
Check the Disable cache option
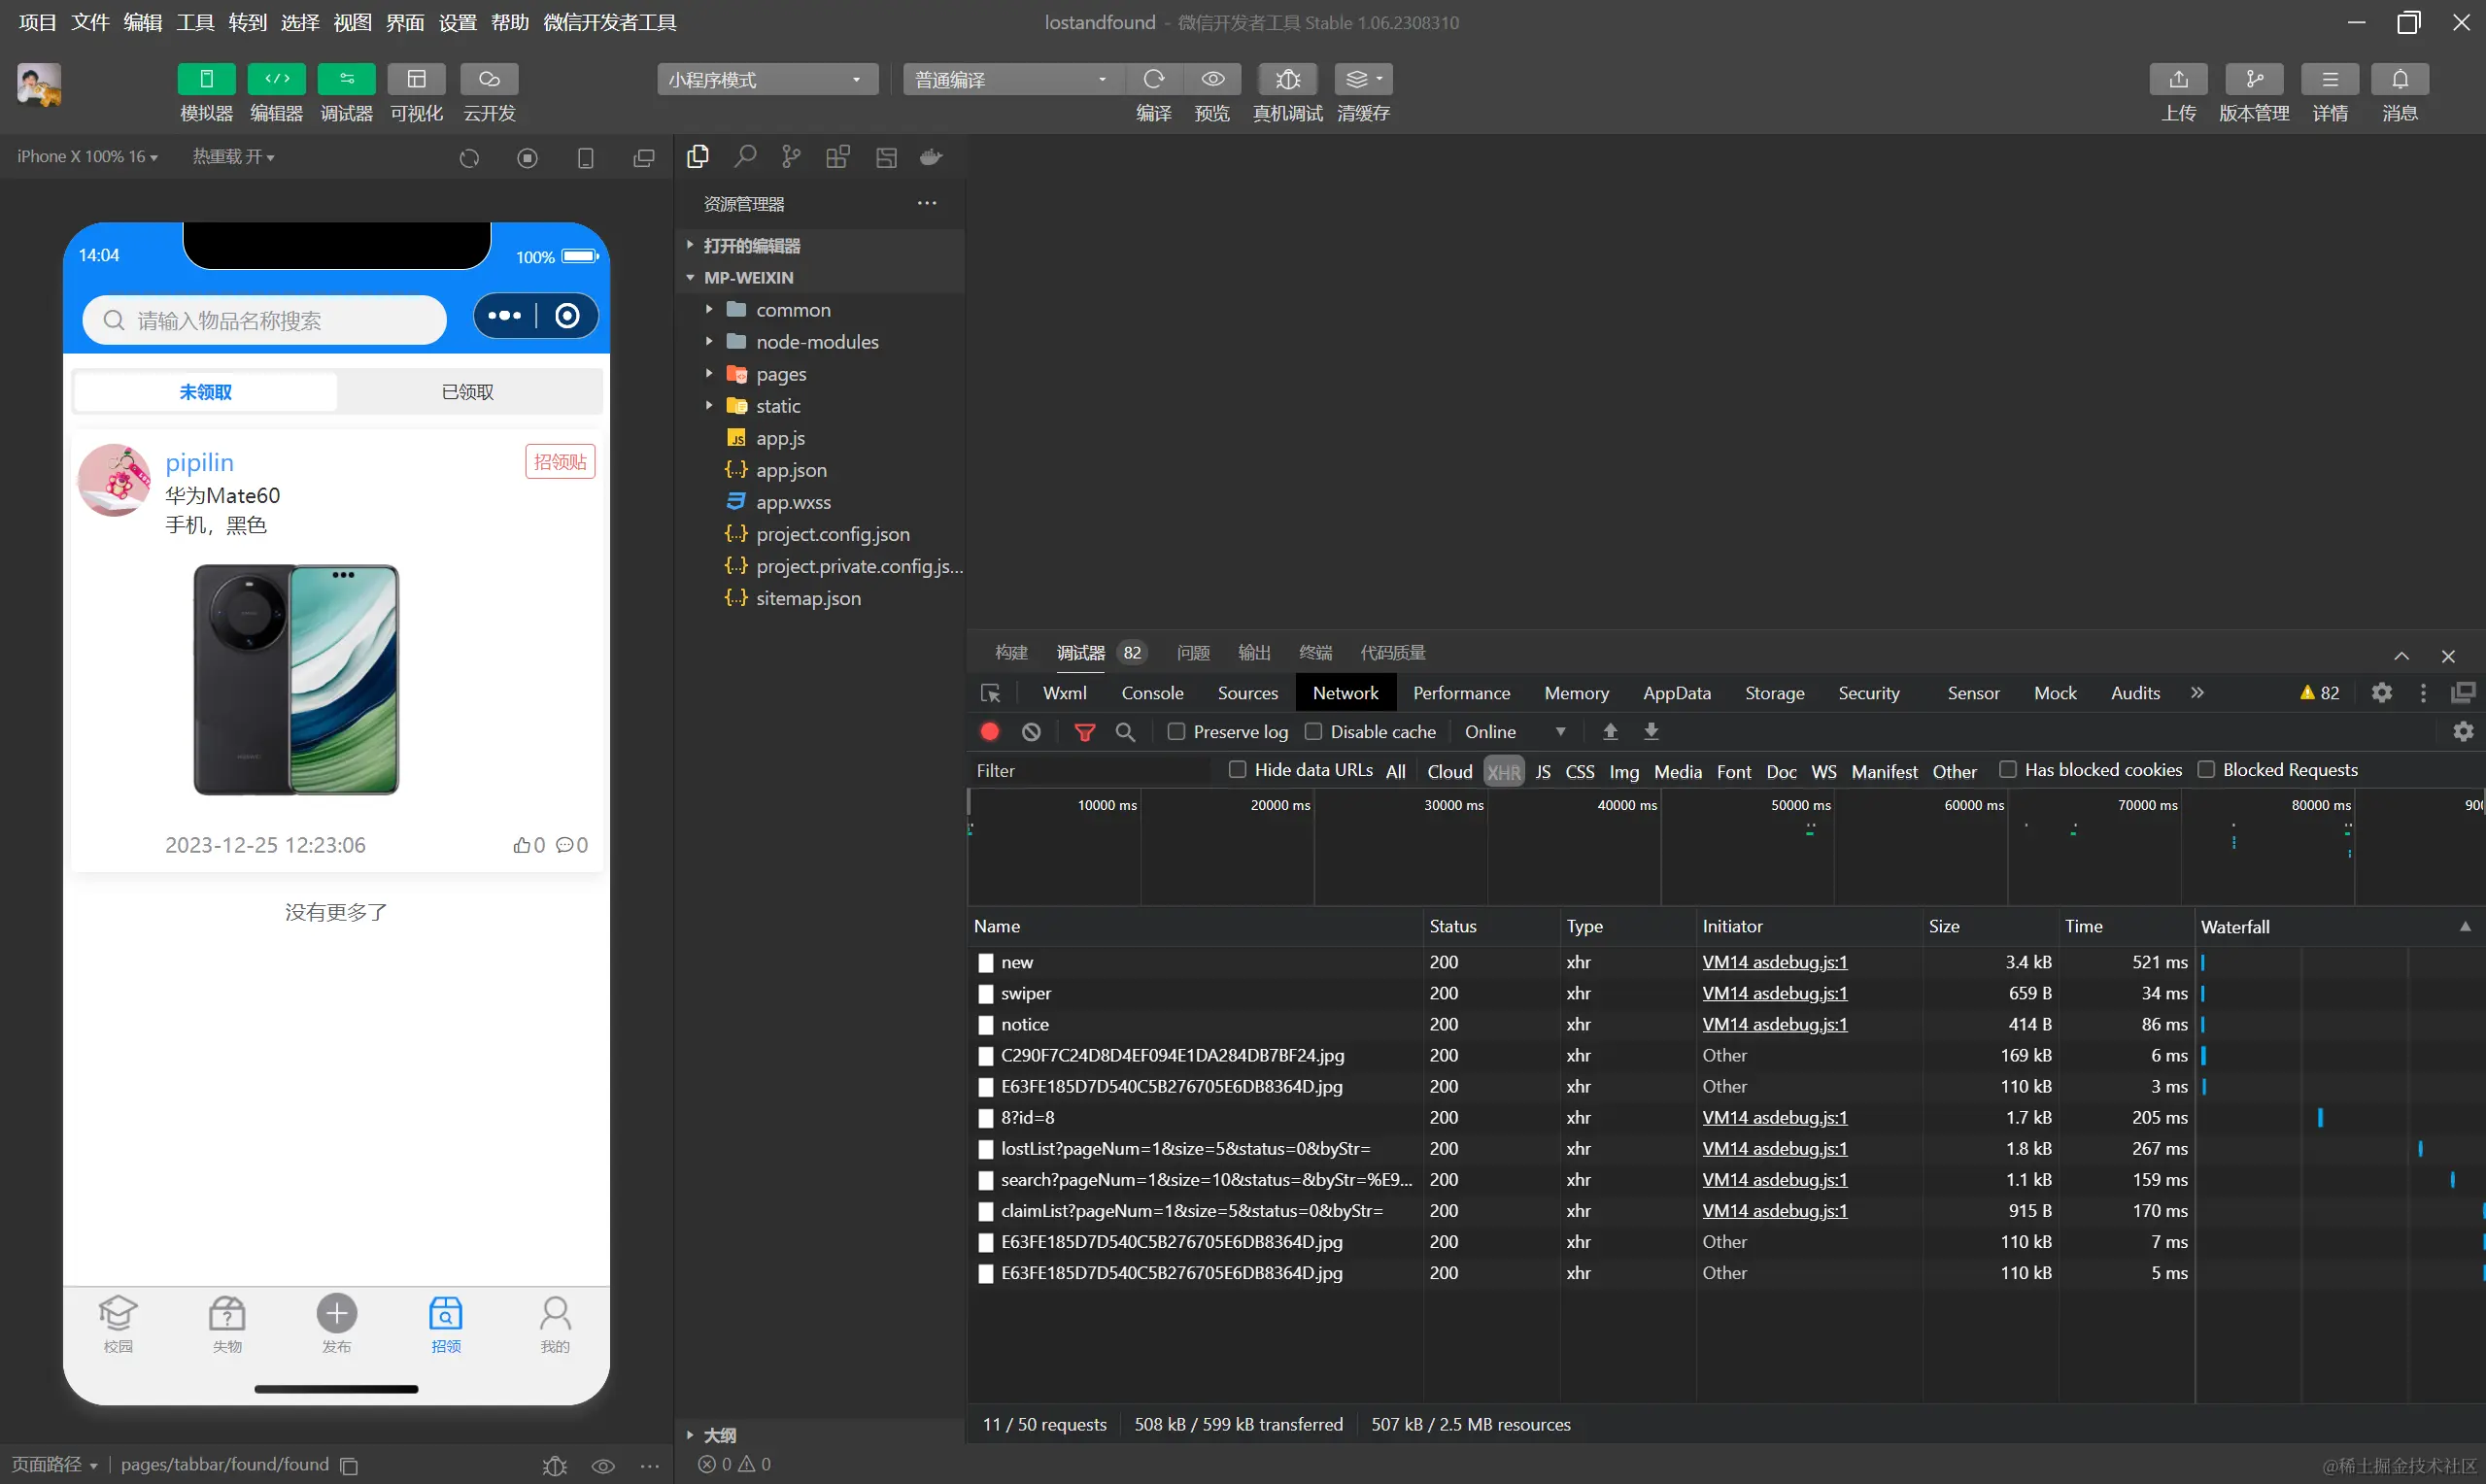pyautogui.click(x=1313, y=732)
